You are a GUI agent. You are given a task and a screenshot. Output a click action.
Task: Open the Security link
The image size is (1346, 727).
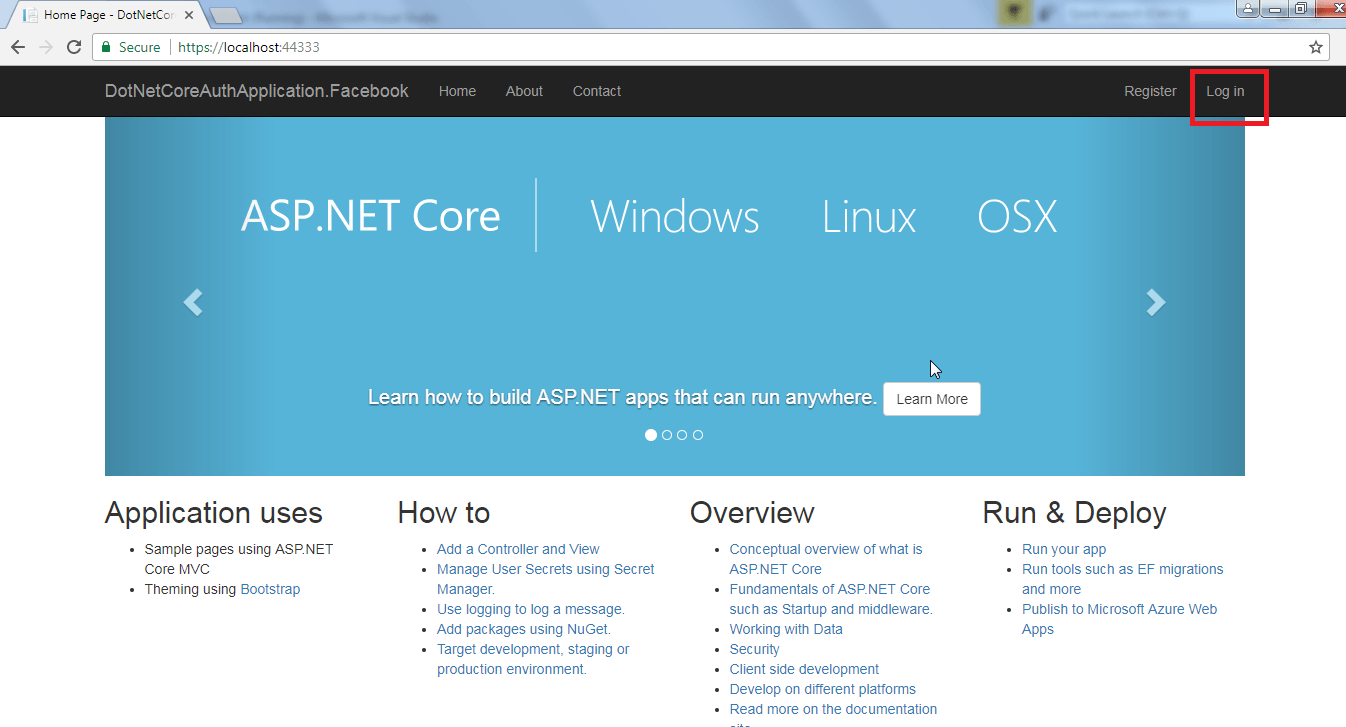click(x=755, y=649)
